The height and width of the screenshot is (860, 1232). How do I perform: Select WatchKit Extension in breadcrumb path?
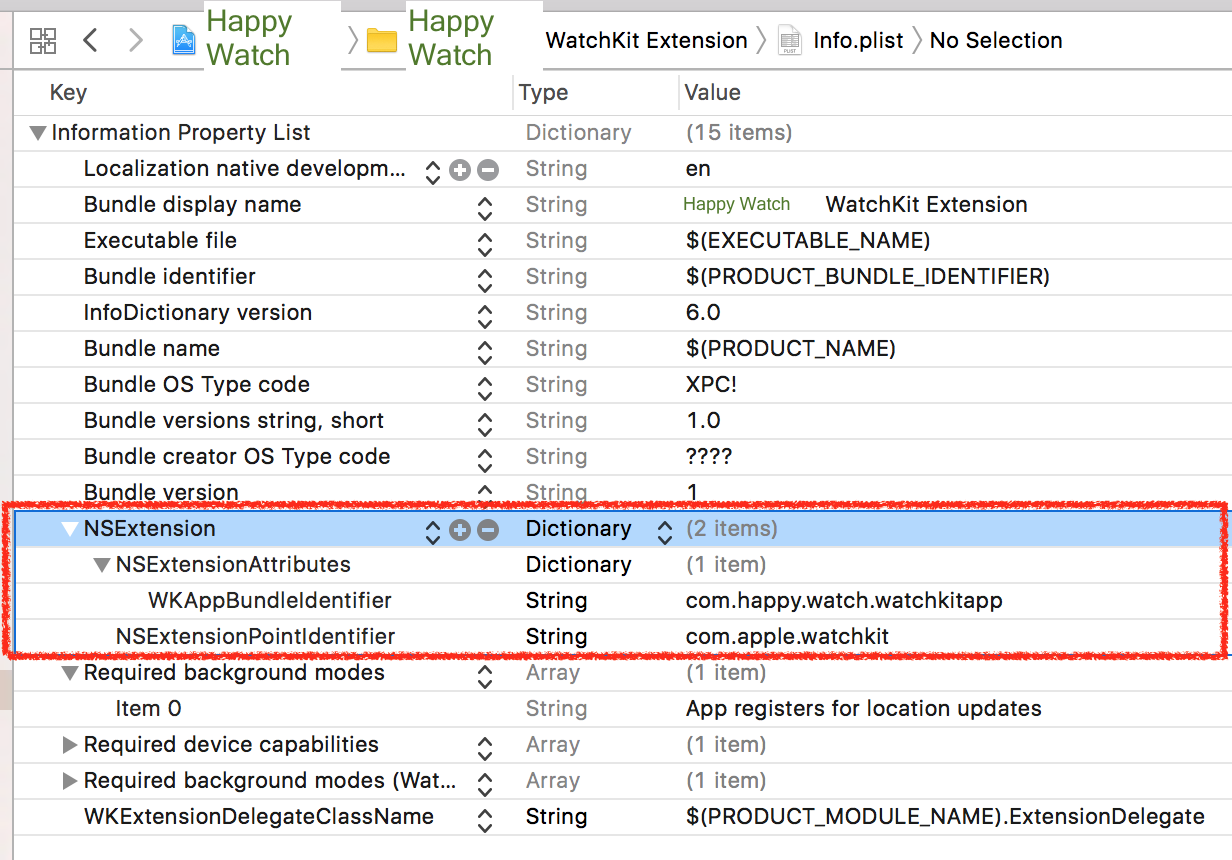point(646,40)
